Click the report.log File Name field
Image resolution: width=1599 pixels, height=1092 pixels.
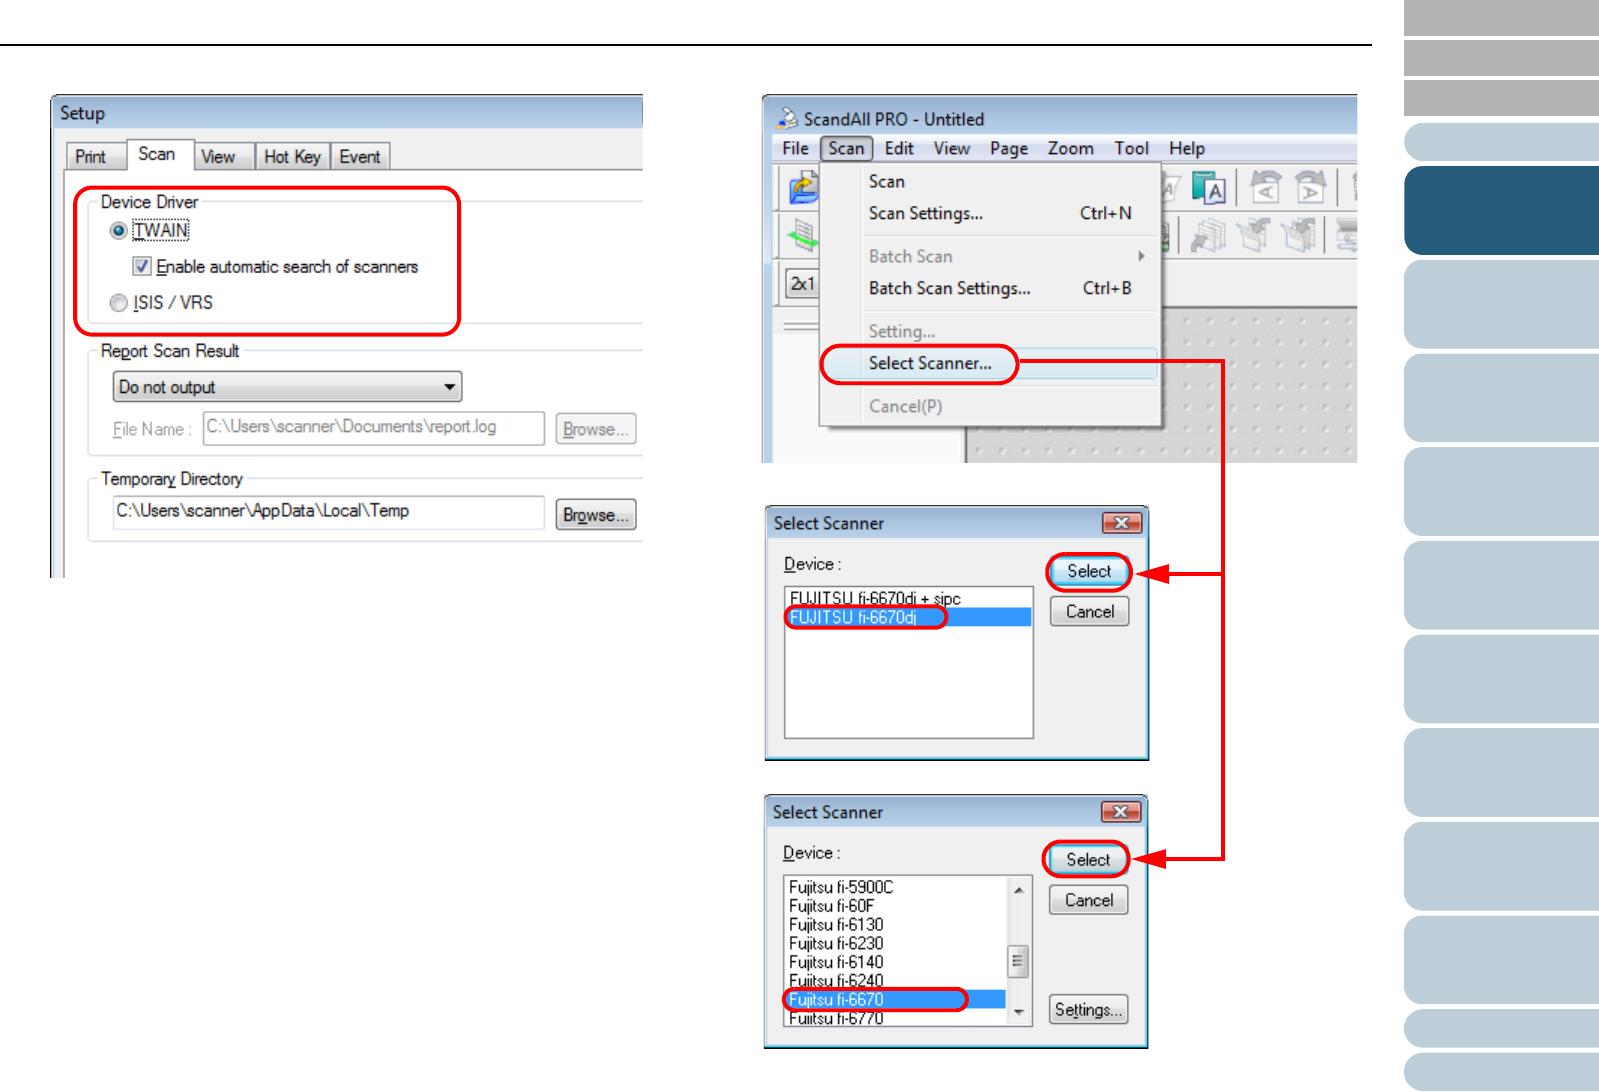tap(373, 427)
